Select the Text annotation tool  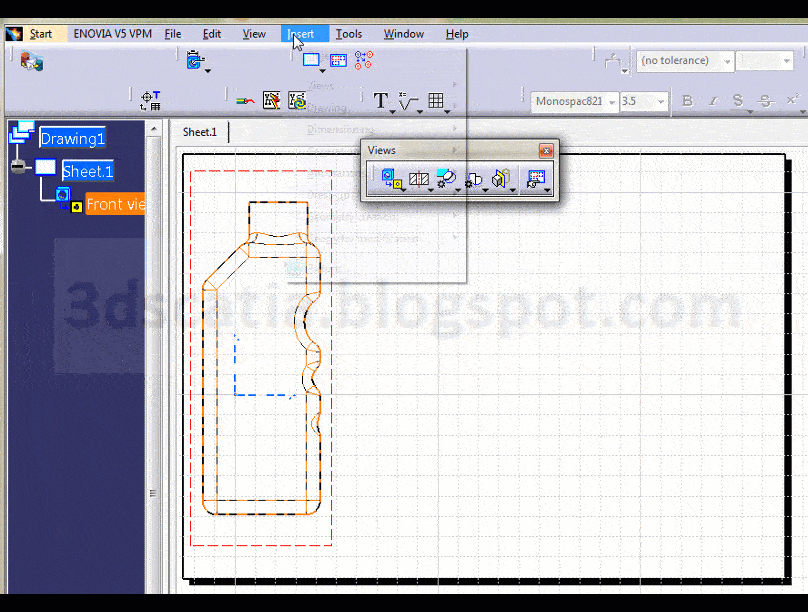381,101
